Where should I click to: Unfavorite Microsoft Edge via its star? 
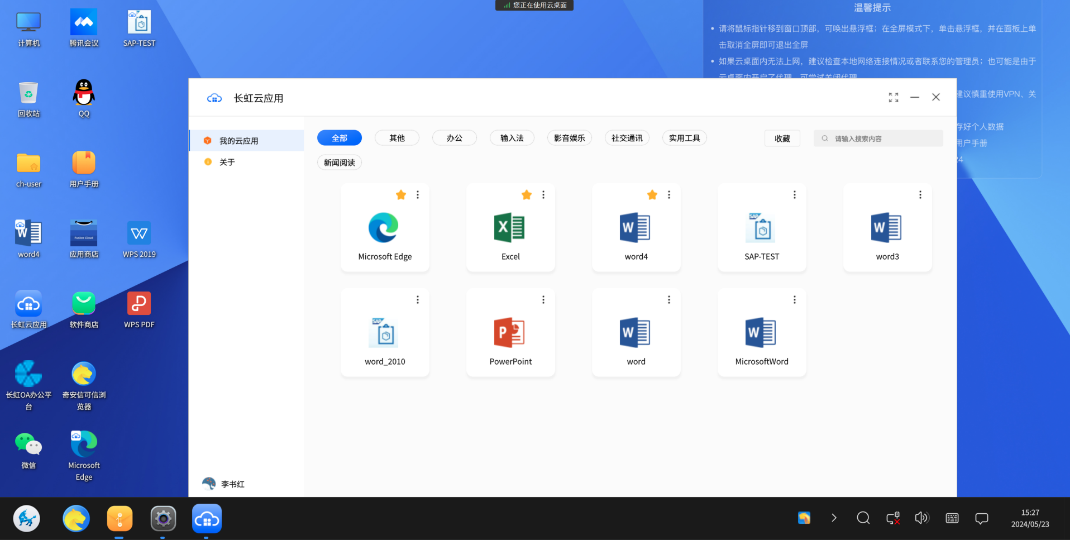tap(401, 195)
